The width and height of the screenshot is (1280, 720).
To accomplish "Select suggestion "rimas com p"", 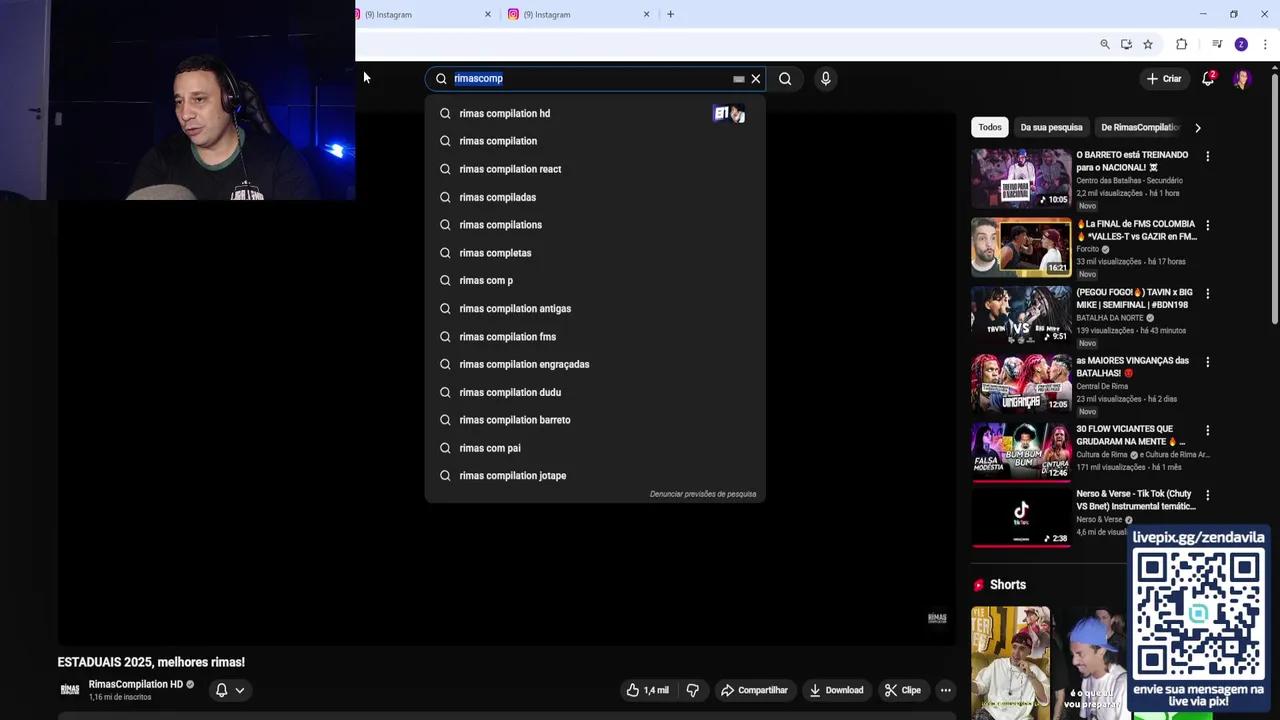I will (x=595, y=280).
